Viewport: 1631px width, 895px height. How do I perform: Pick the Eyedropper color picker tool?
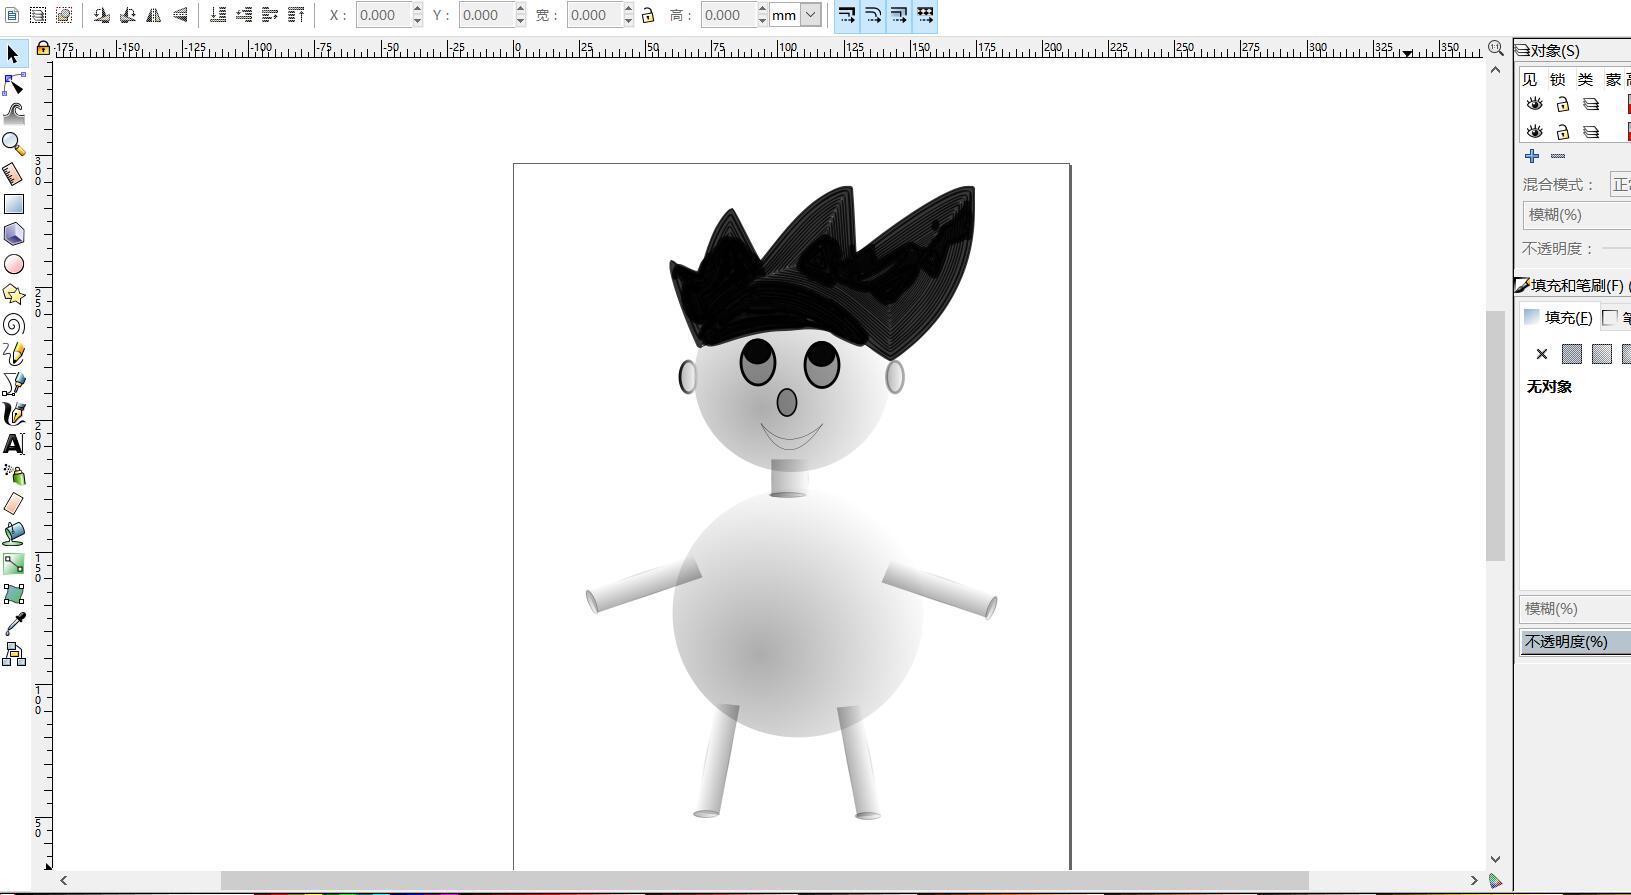14,624
